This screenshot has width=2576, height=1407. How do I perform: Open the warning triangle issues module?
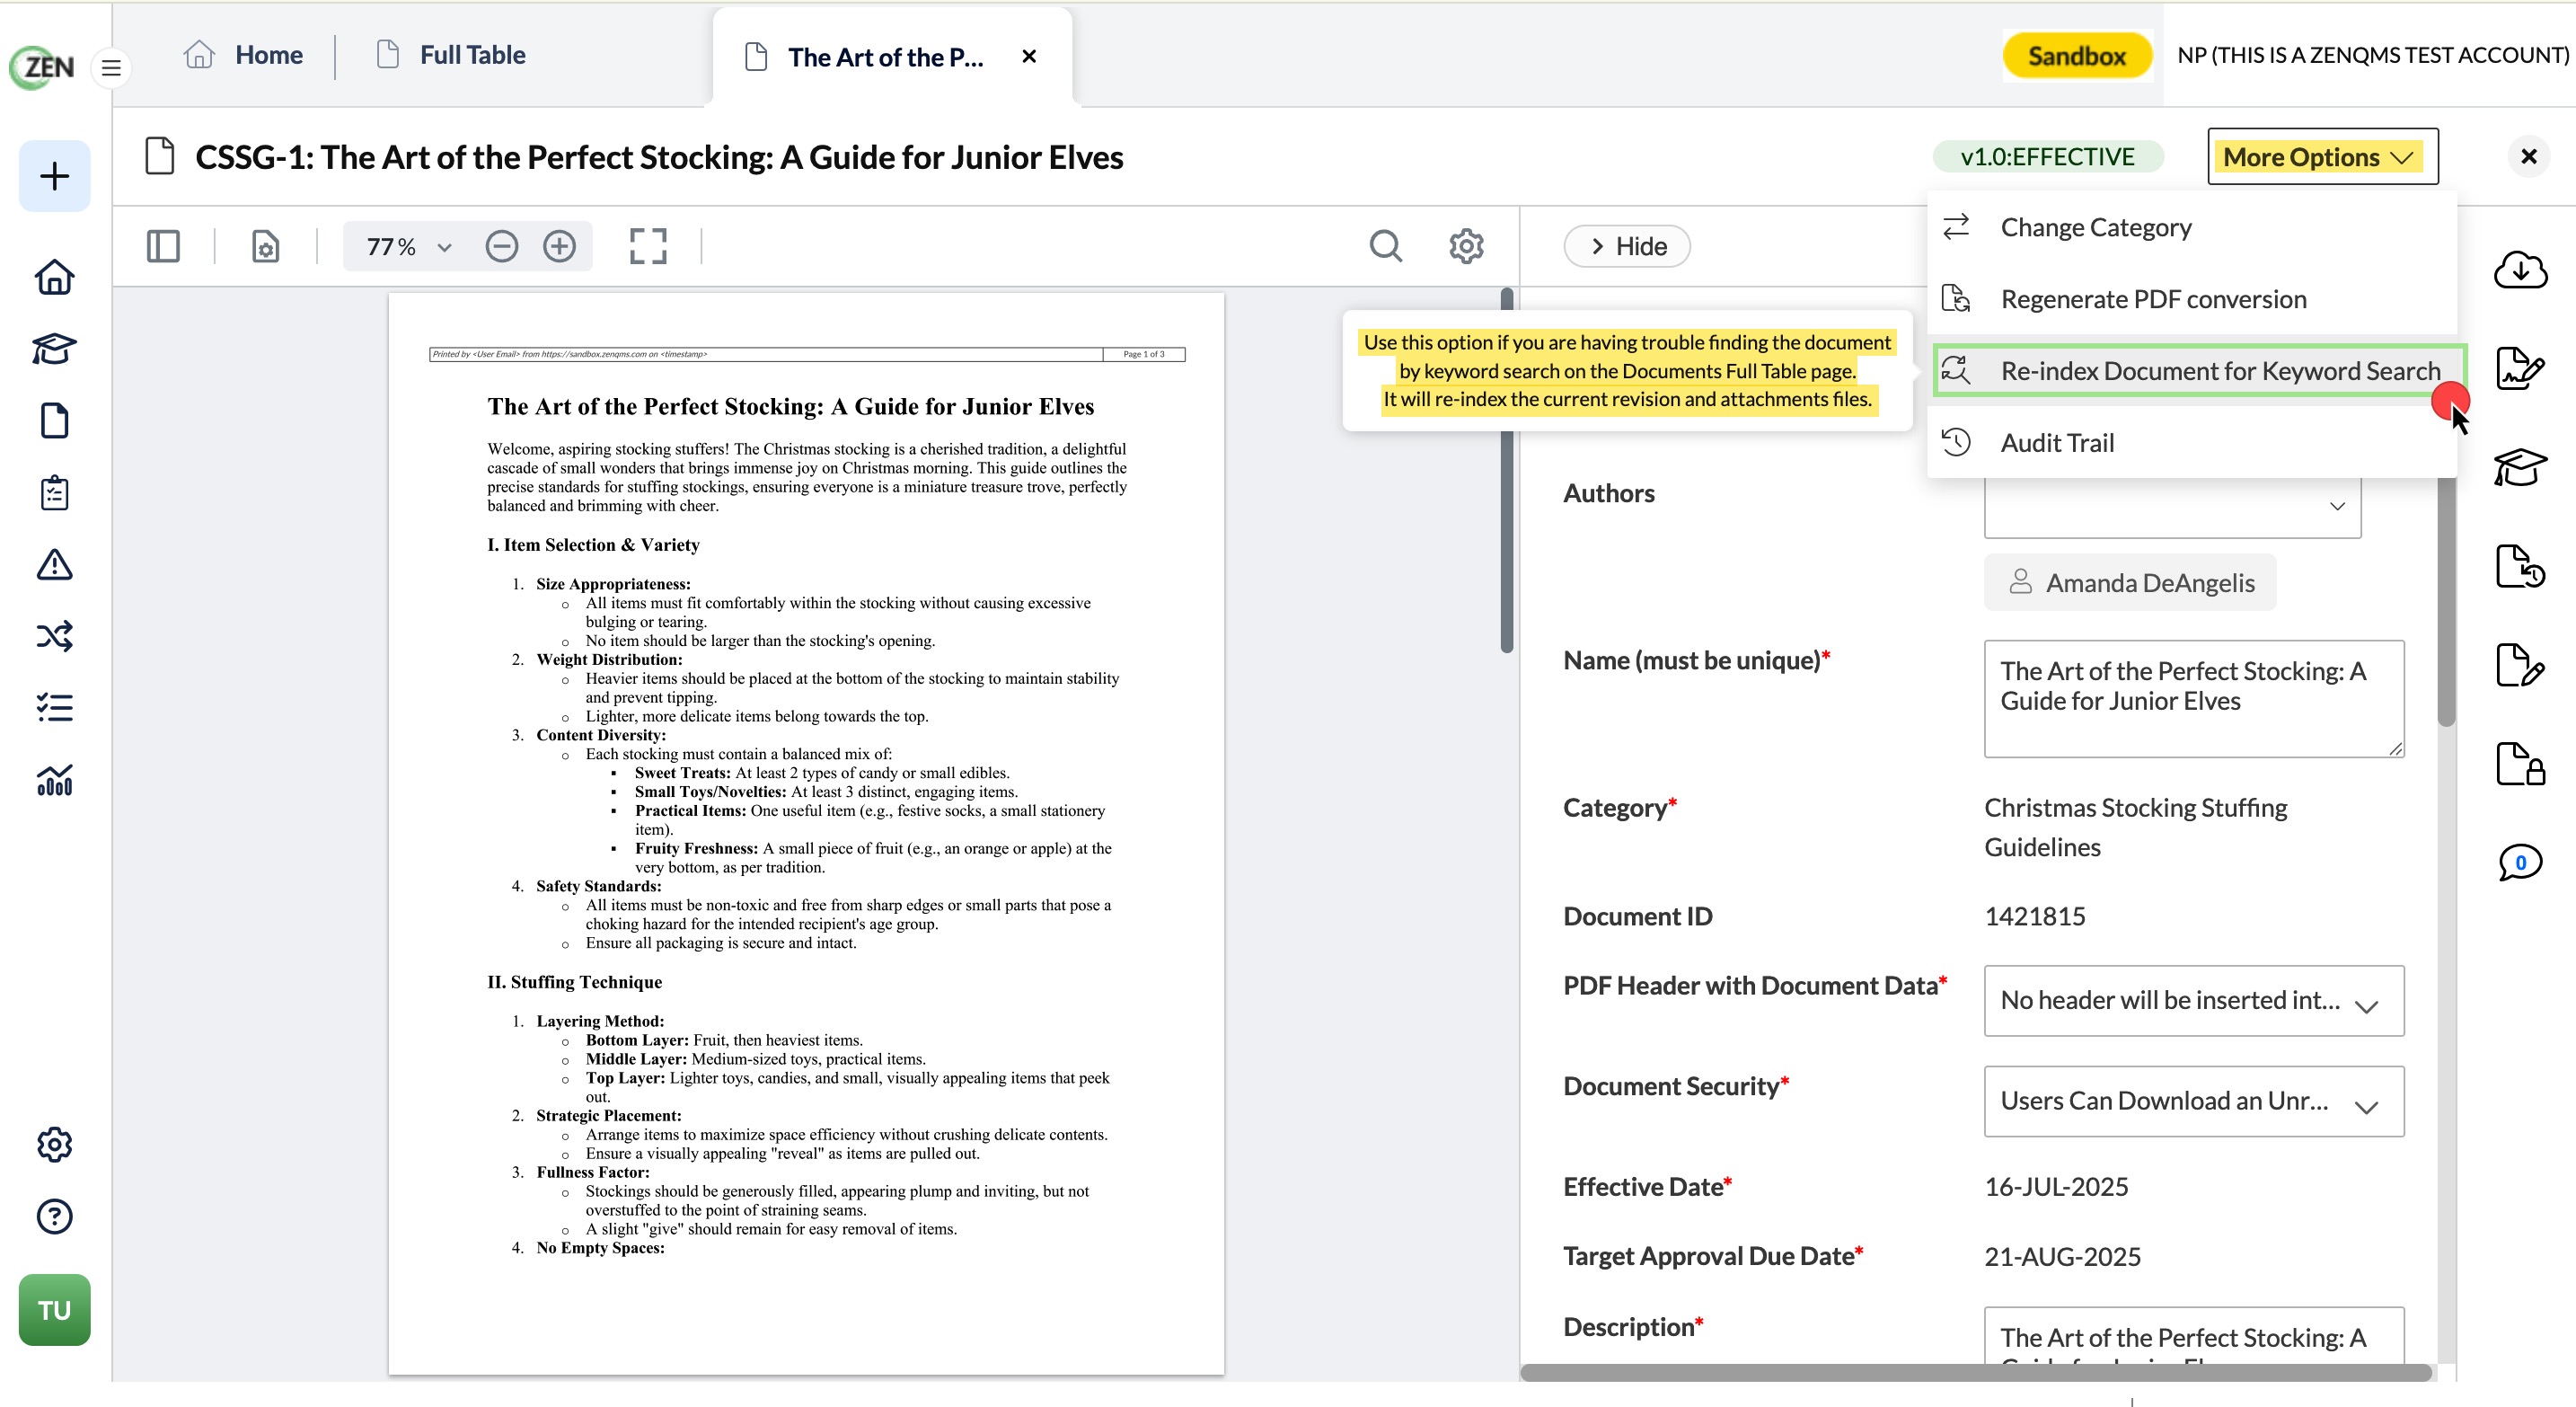click(54, 565)
